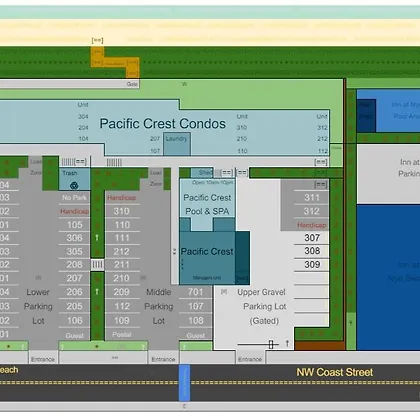Select parking space 311
Image resolution: width=420 pixels, height=420 pixels.
pyautogui.click(x=312, y=198)
